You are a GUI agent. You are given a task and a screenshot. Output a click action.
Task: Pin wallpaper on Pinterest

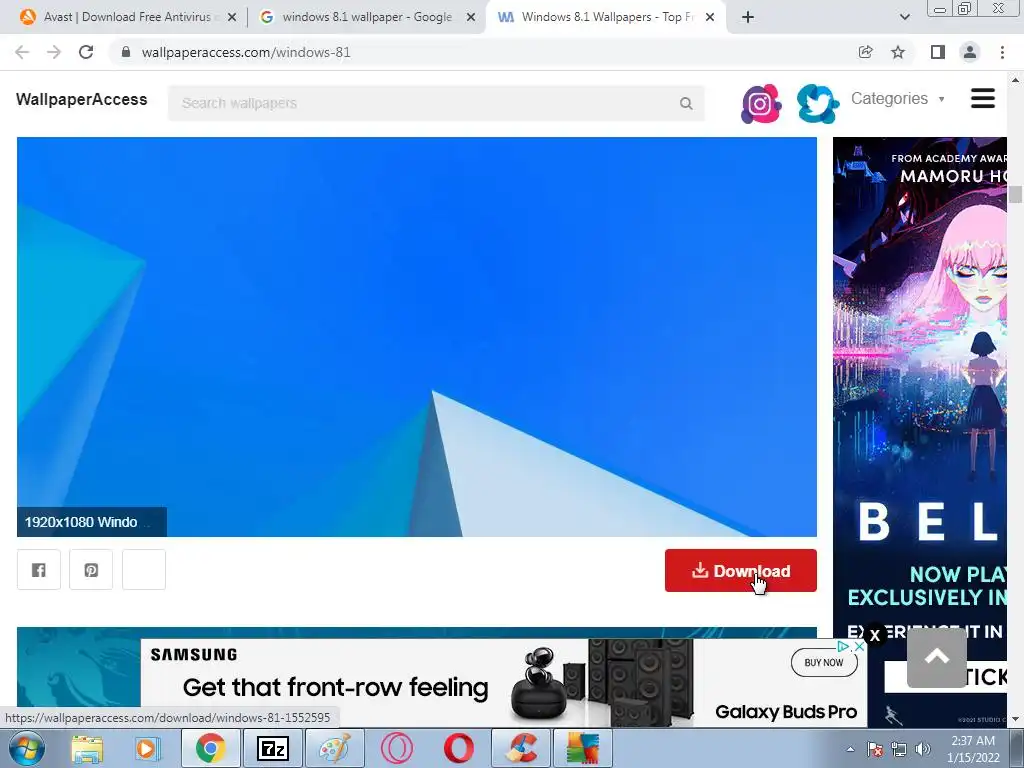click(91, 570)
